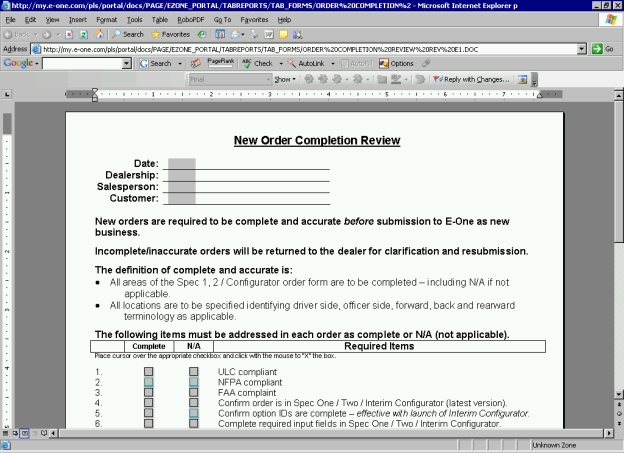Viewport: 624px width, 453px height.
Task: Switch to Reading Layout view icon
Action: [x=44, y=433]
